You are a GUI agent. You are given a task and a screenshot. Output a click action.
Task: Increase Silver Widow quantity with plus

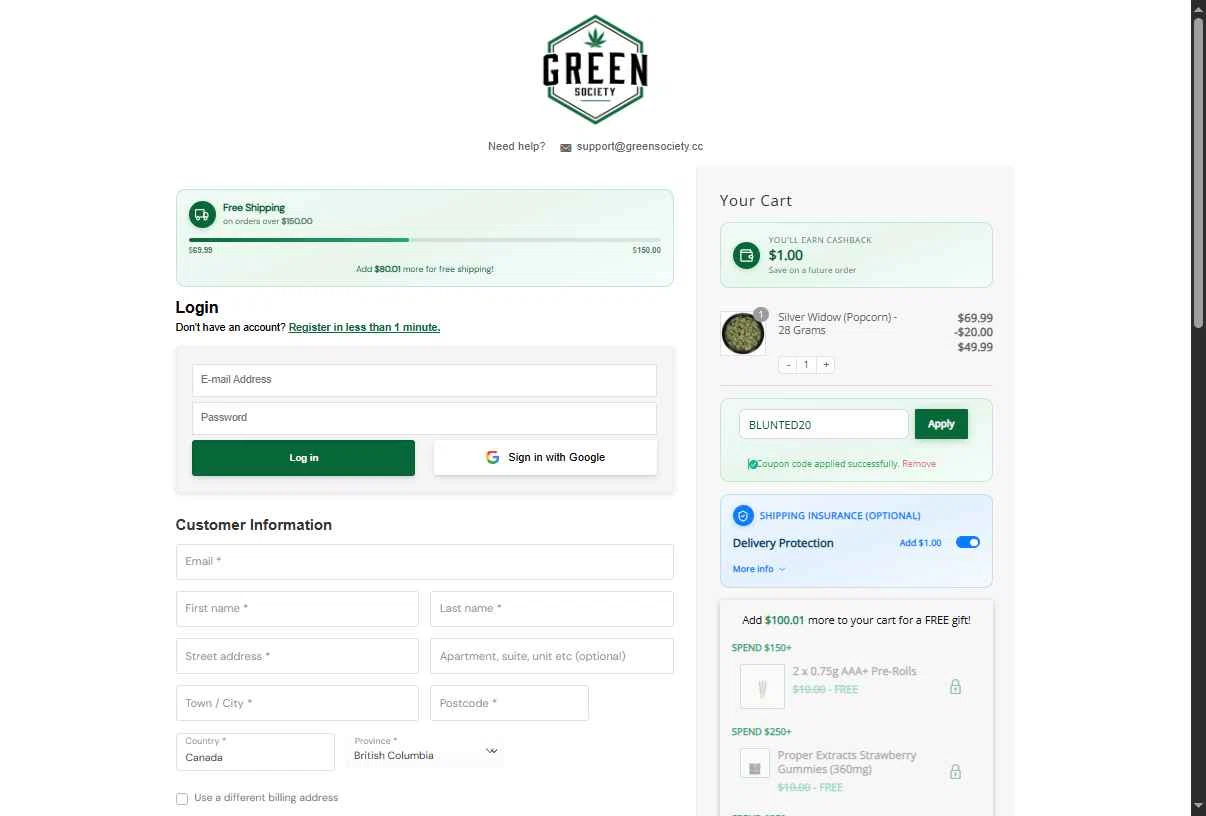[826, 365]
